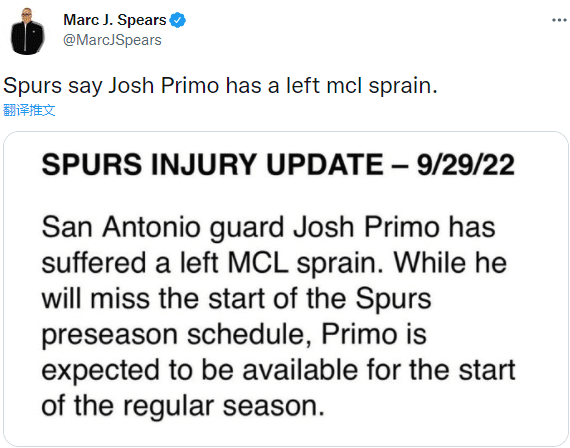The image size is (570, 448).
Task: Click Marc J. Spears' profile avatar
Action: point(27,31)
